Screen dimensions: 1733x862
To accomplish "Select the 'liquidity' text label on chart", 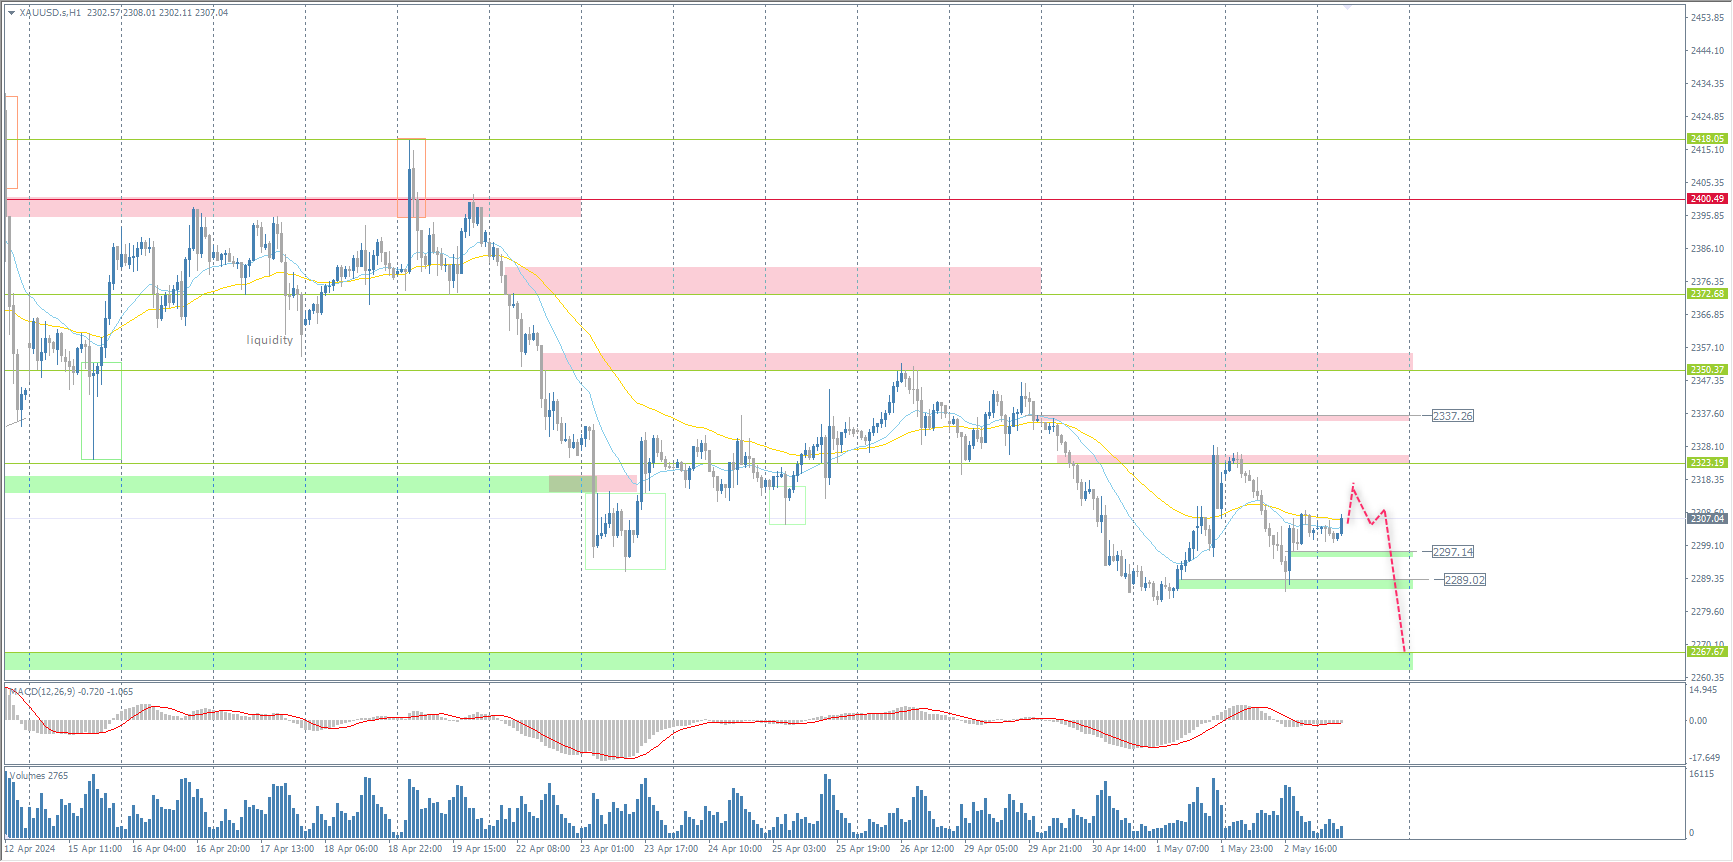I will (x=270, y=340).
